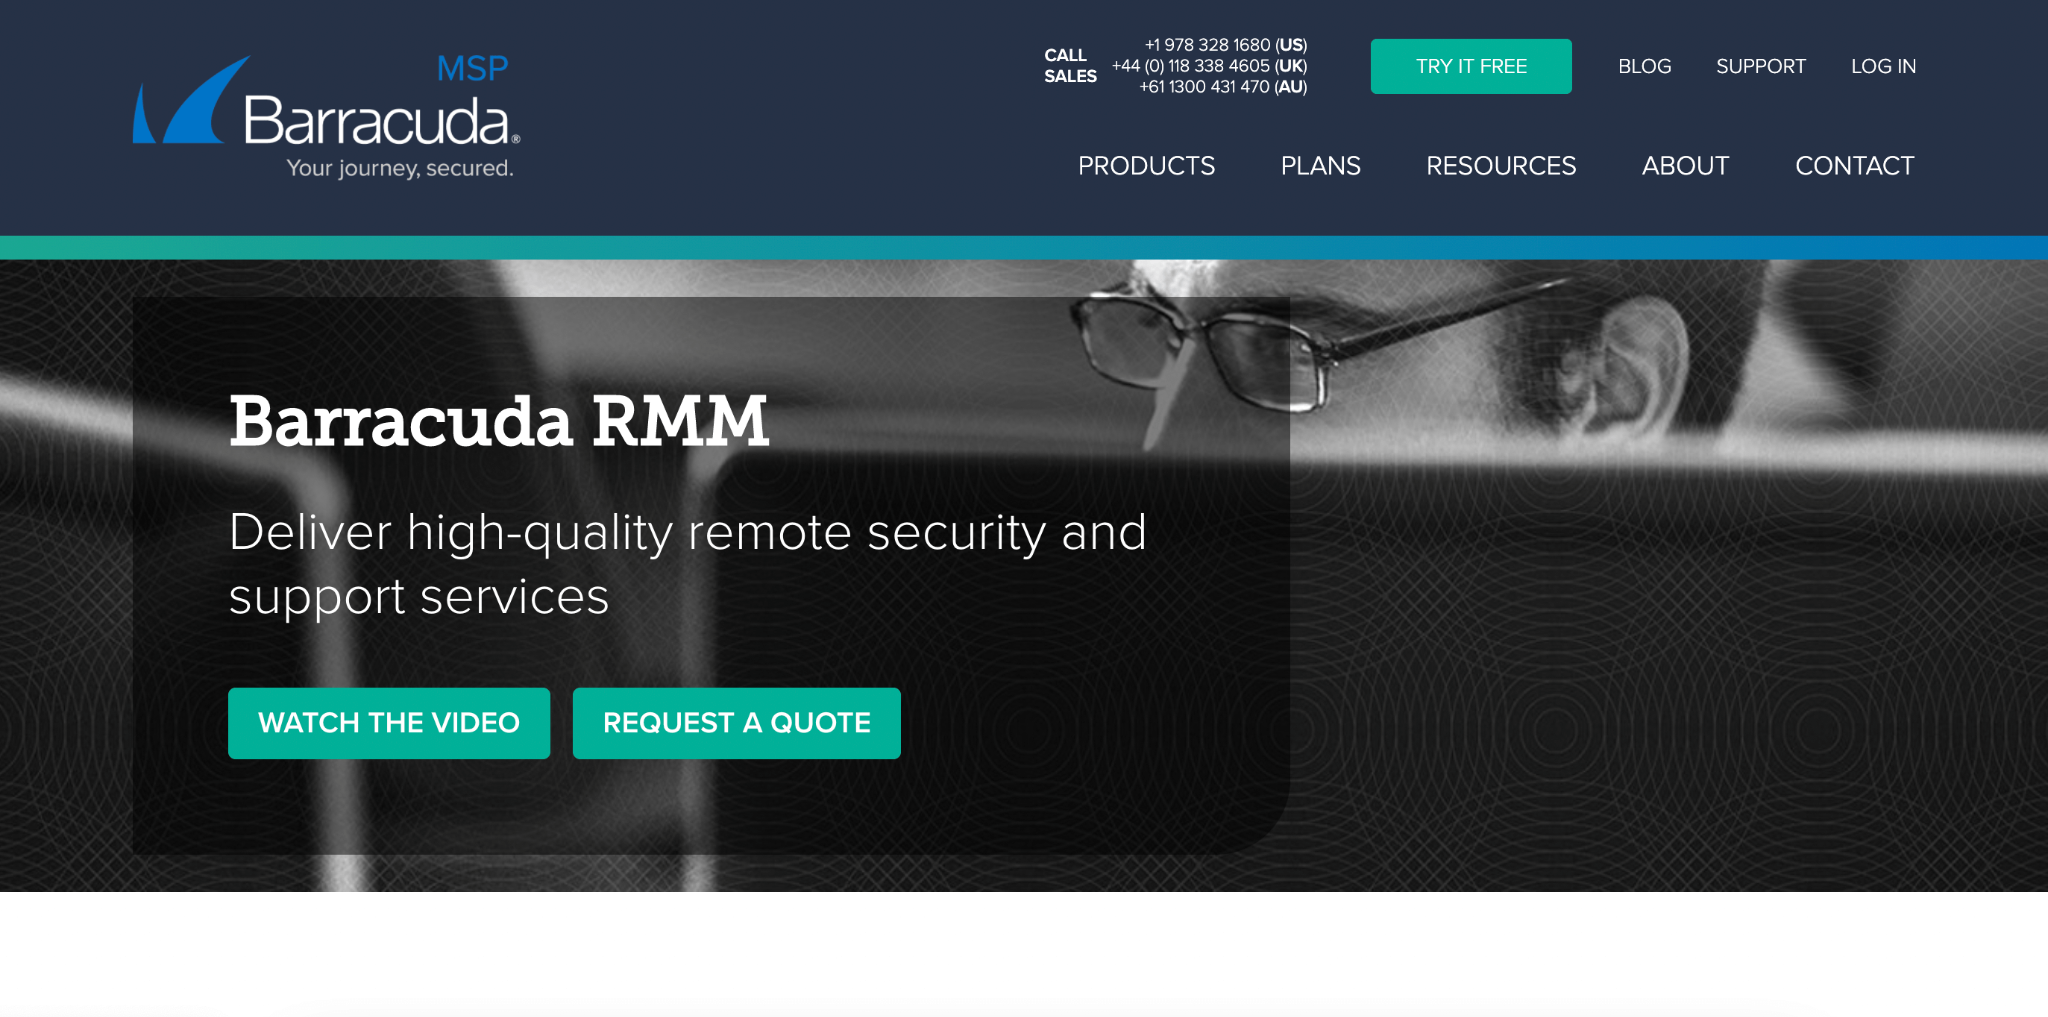Screen dimensions: 2048x1017
Task: Click the hero subtitle about remote security
Action: click(x=688, y=564)
